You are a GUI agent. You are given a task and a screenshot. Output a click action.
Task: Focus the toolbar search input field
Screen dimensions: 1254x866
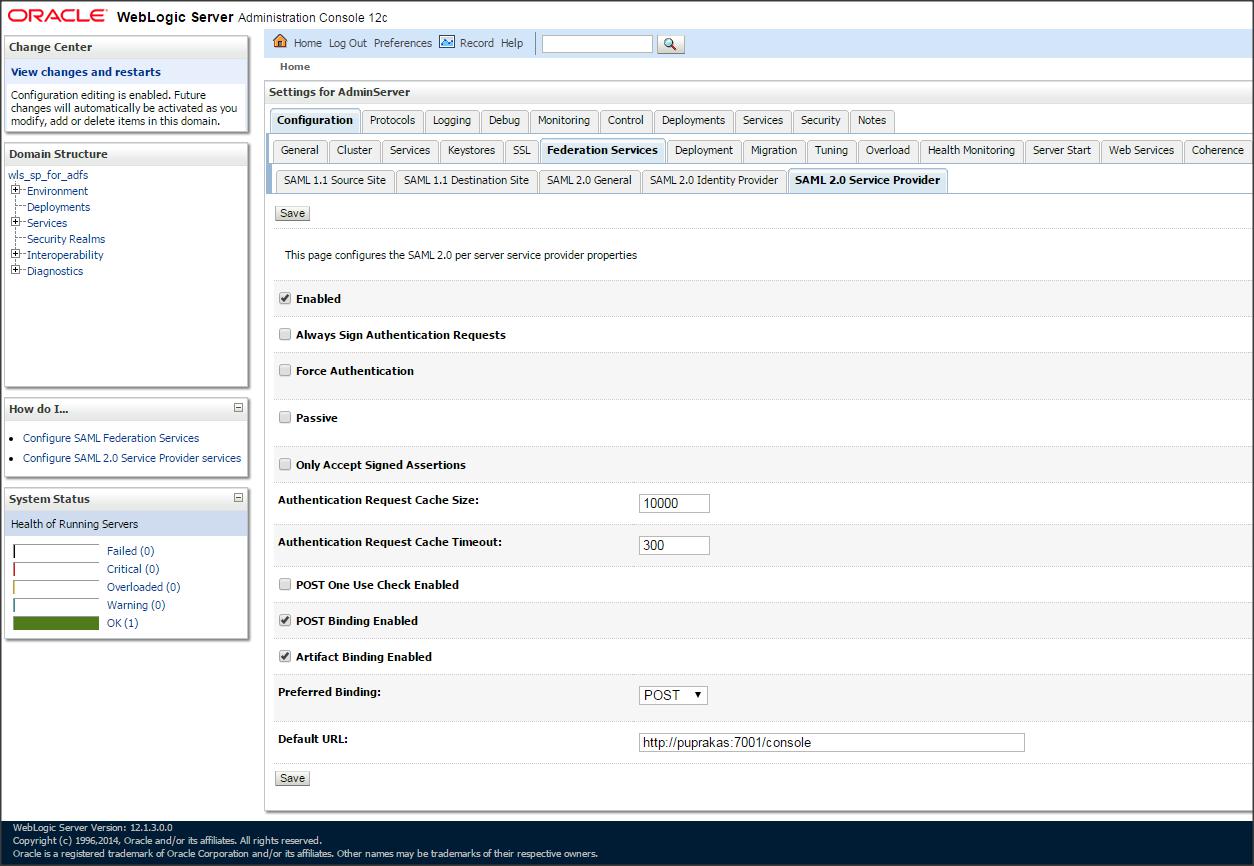pos(597,44)
